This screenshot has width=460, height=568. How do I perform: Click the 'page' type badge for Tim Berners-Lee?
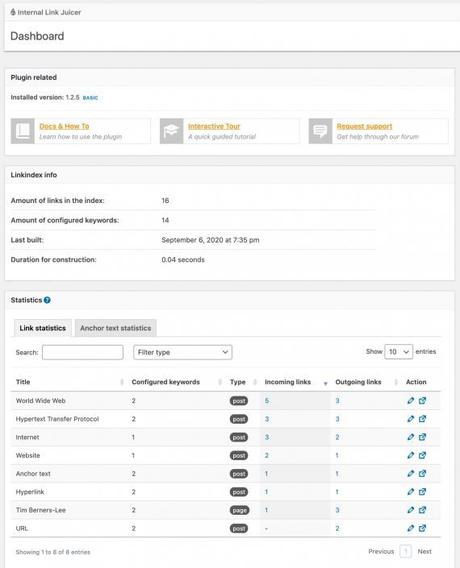point(239,510)
